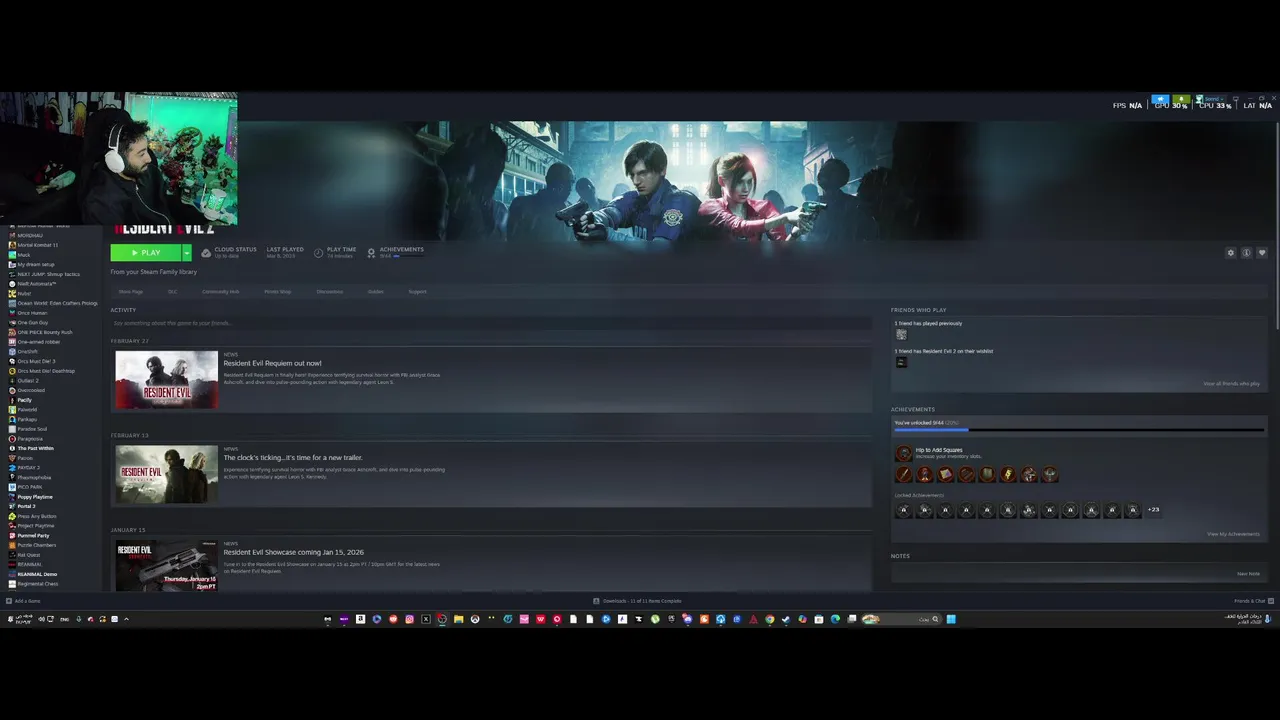Toggle the favorite heart icon
This screenshot has height=720, width=1280.
click(1262, 253)
